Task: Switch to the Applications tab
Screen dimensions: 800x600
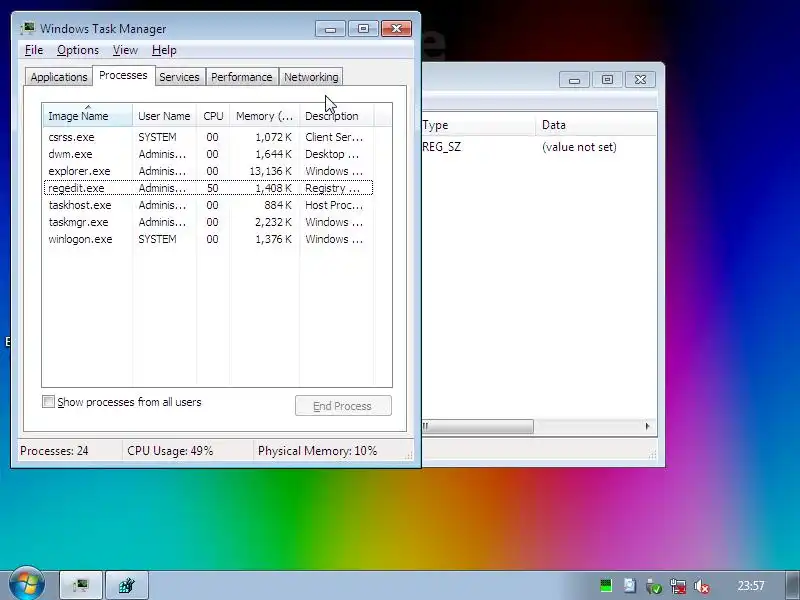Action: pos(59,77)
